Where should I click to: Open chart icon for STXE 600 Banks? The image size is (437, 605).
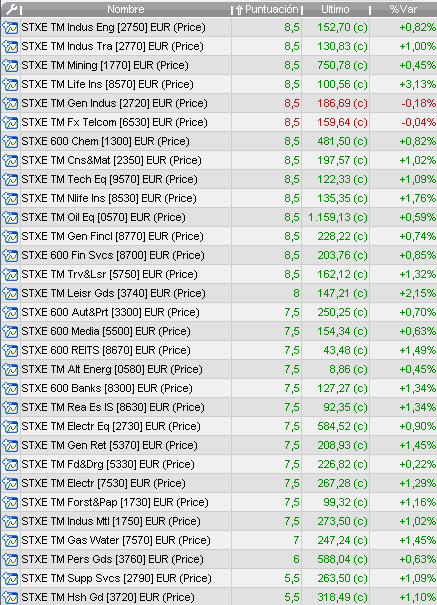pyautogui.click(x=10, y=389)
